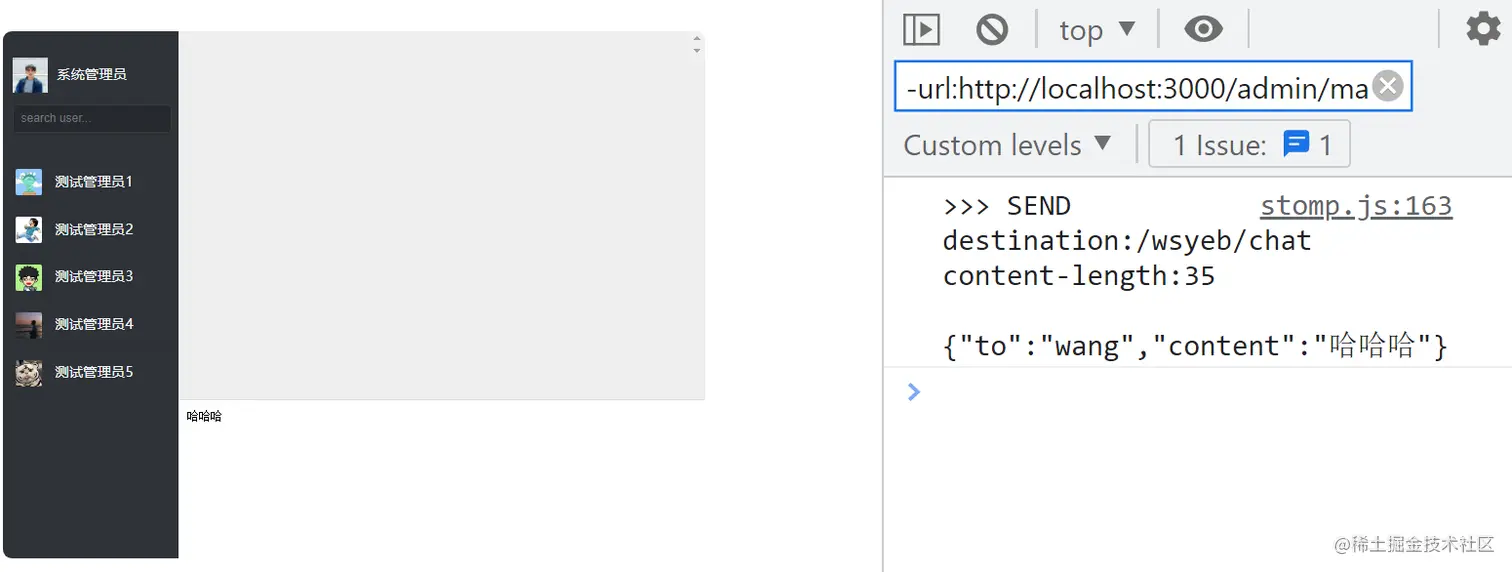Open the stomp.js:163 source link
The height and width of the screenshot is (572, 1512).
(1355, 206)
